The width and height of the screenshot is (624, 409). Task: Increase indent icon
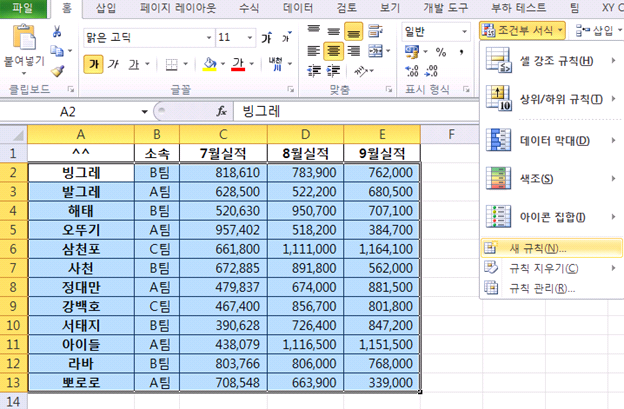pos(333,71)
